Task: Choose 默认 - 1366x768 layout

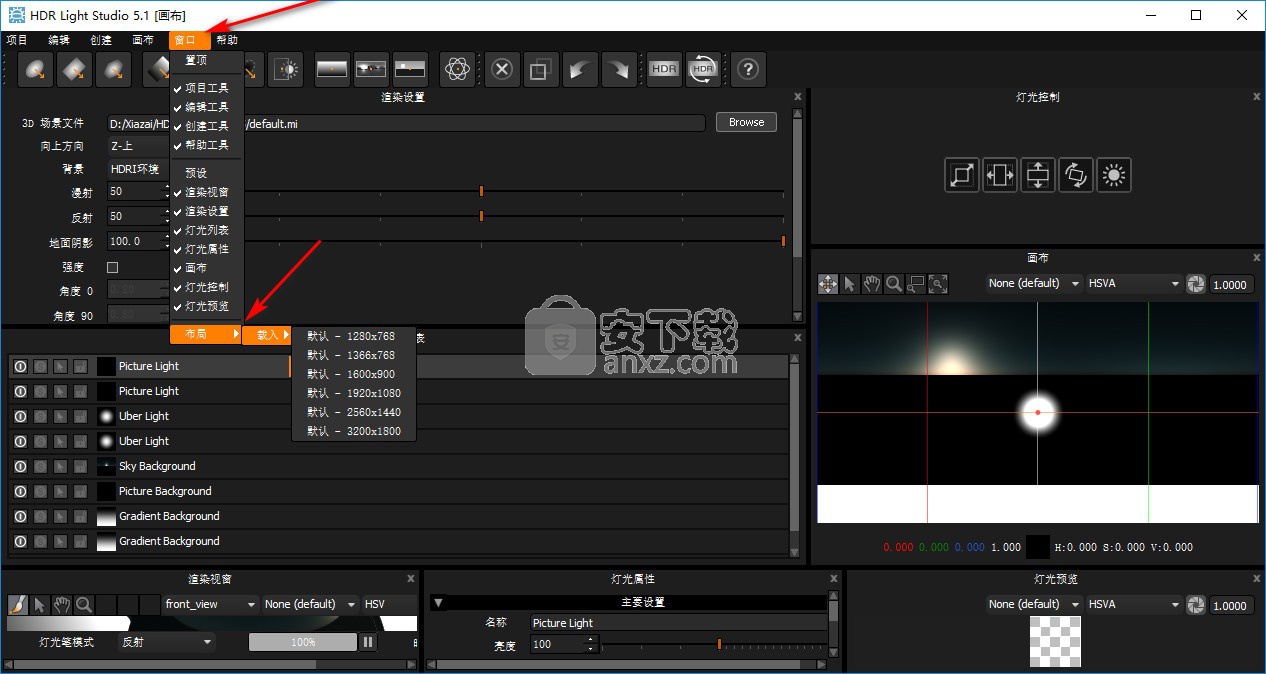Action: (354, 355)
